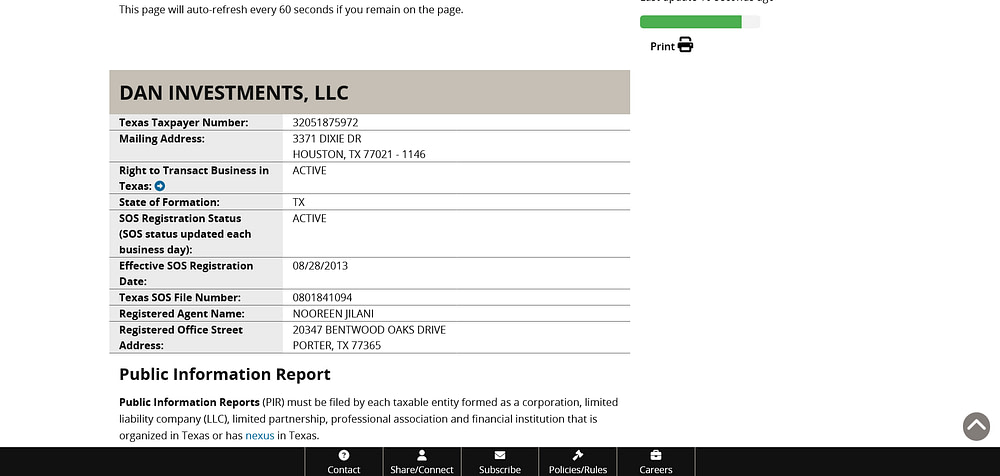Click ACTIVE value for Right to Transact Business
The height and width of the screenshot is (476, 1000).
tap(309, 170)
